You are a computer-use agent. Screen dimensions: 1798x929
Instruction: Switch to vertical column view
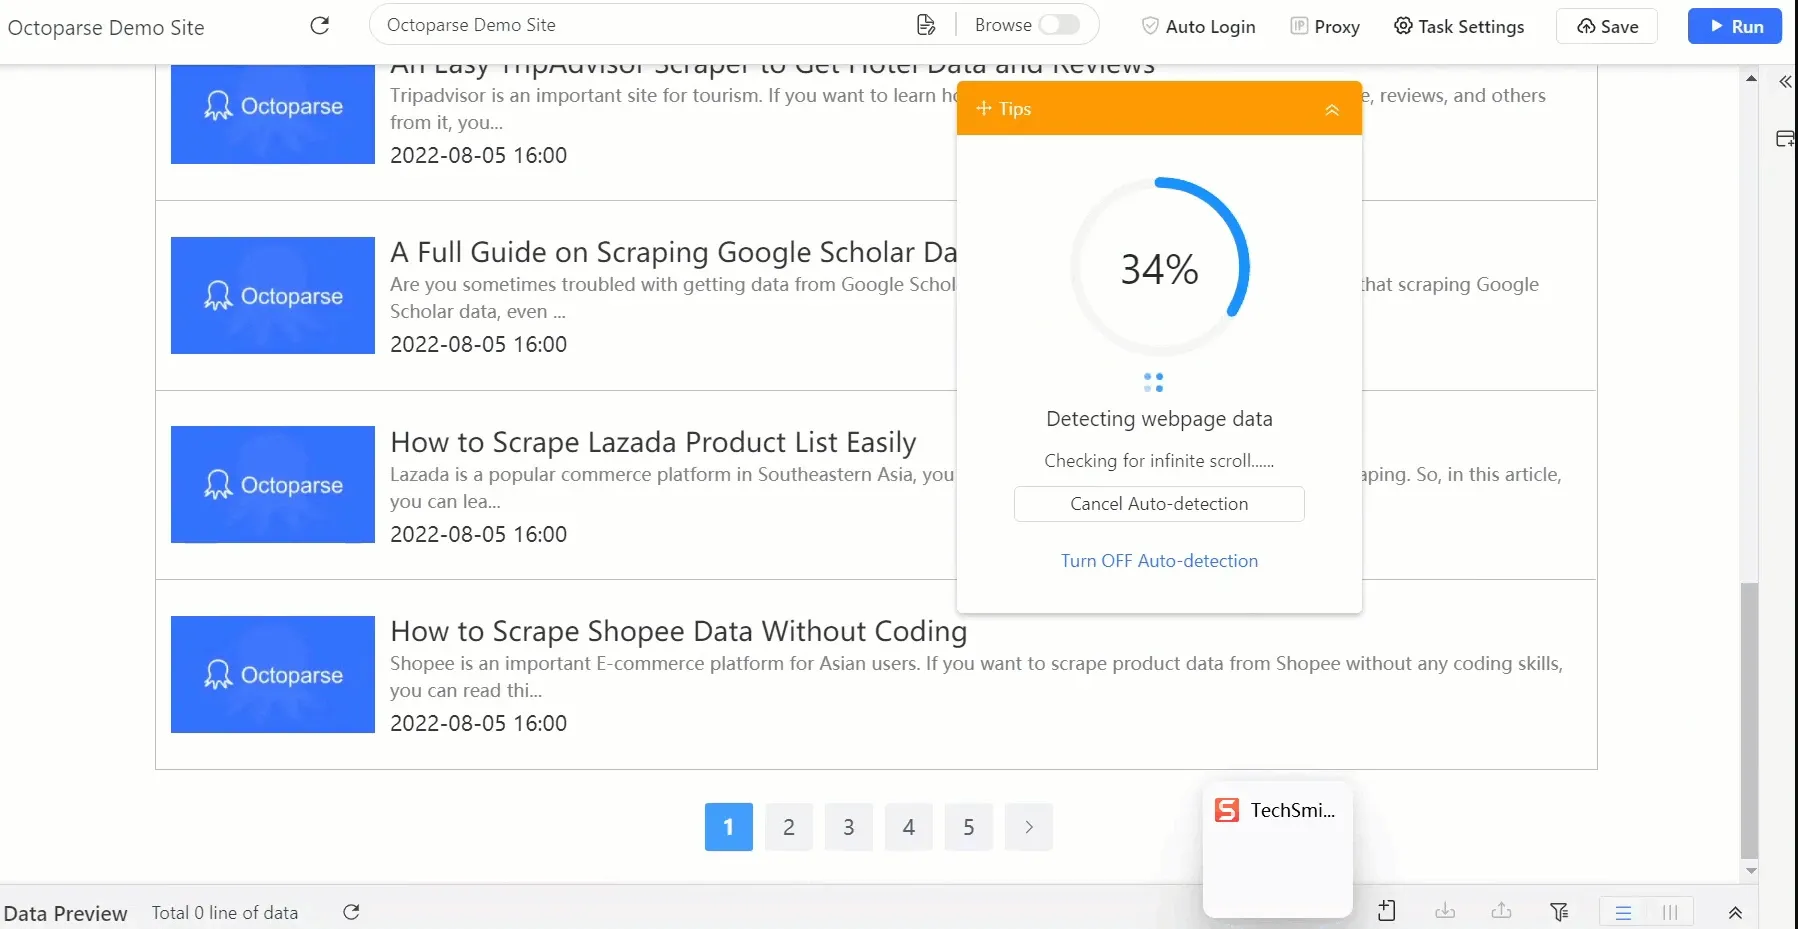[x=1670, y=912]
